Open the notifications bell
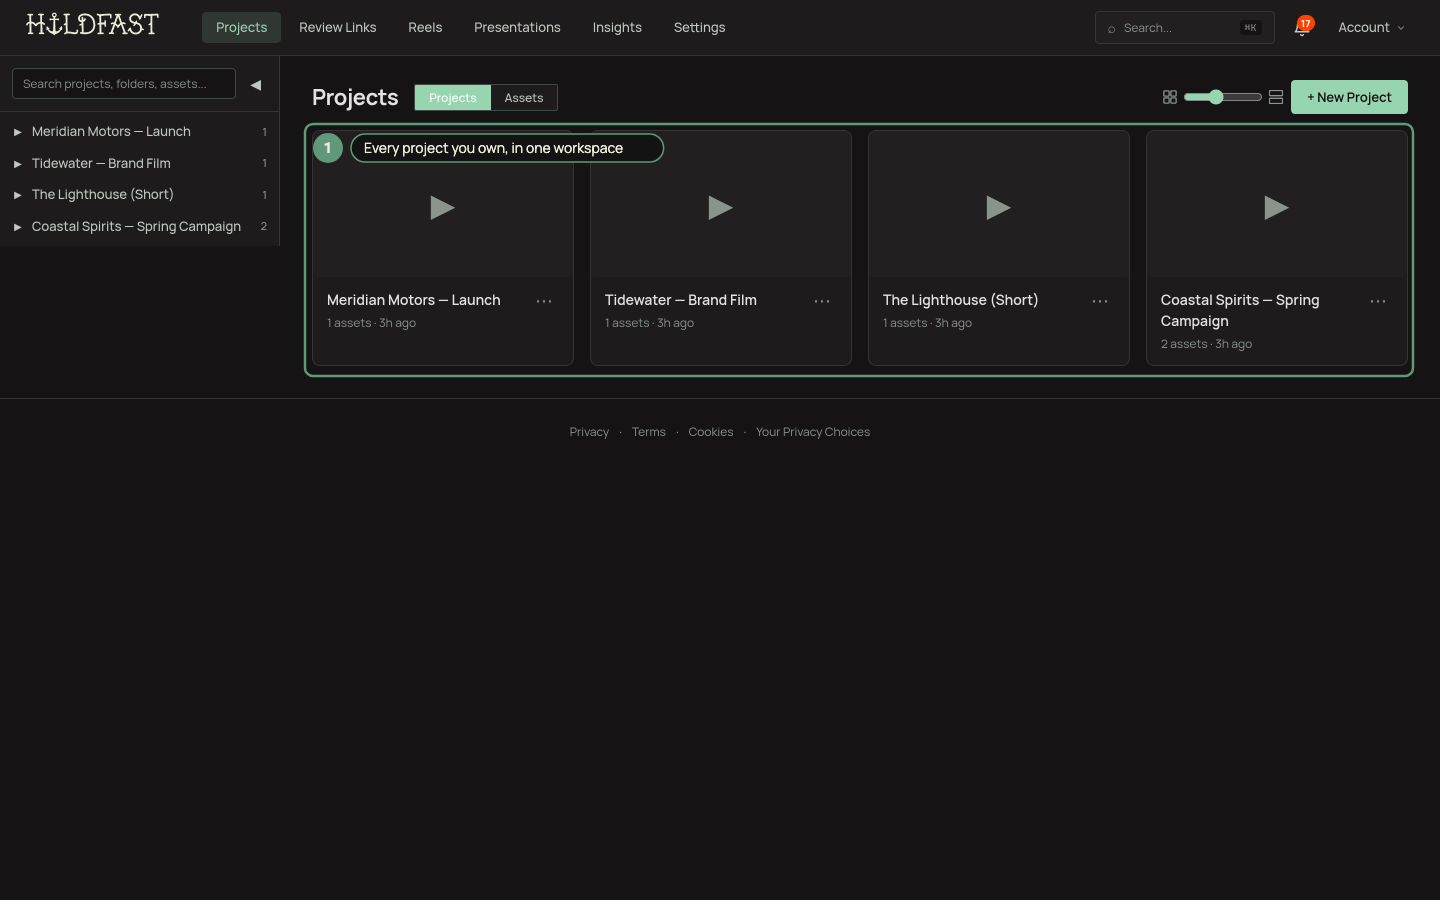Screen dimensions: 1440x900 point(1302,27)
